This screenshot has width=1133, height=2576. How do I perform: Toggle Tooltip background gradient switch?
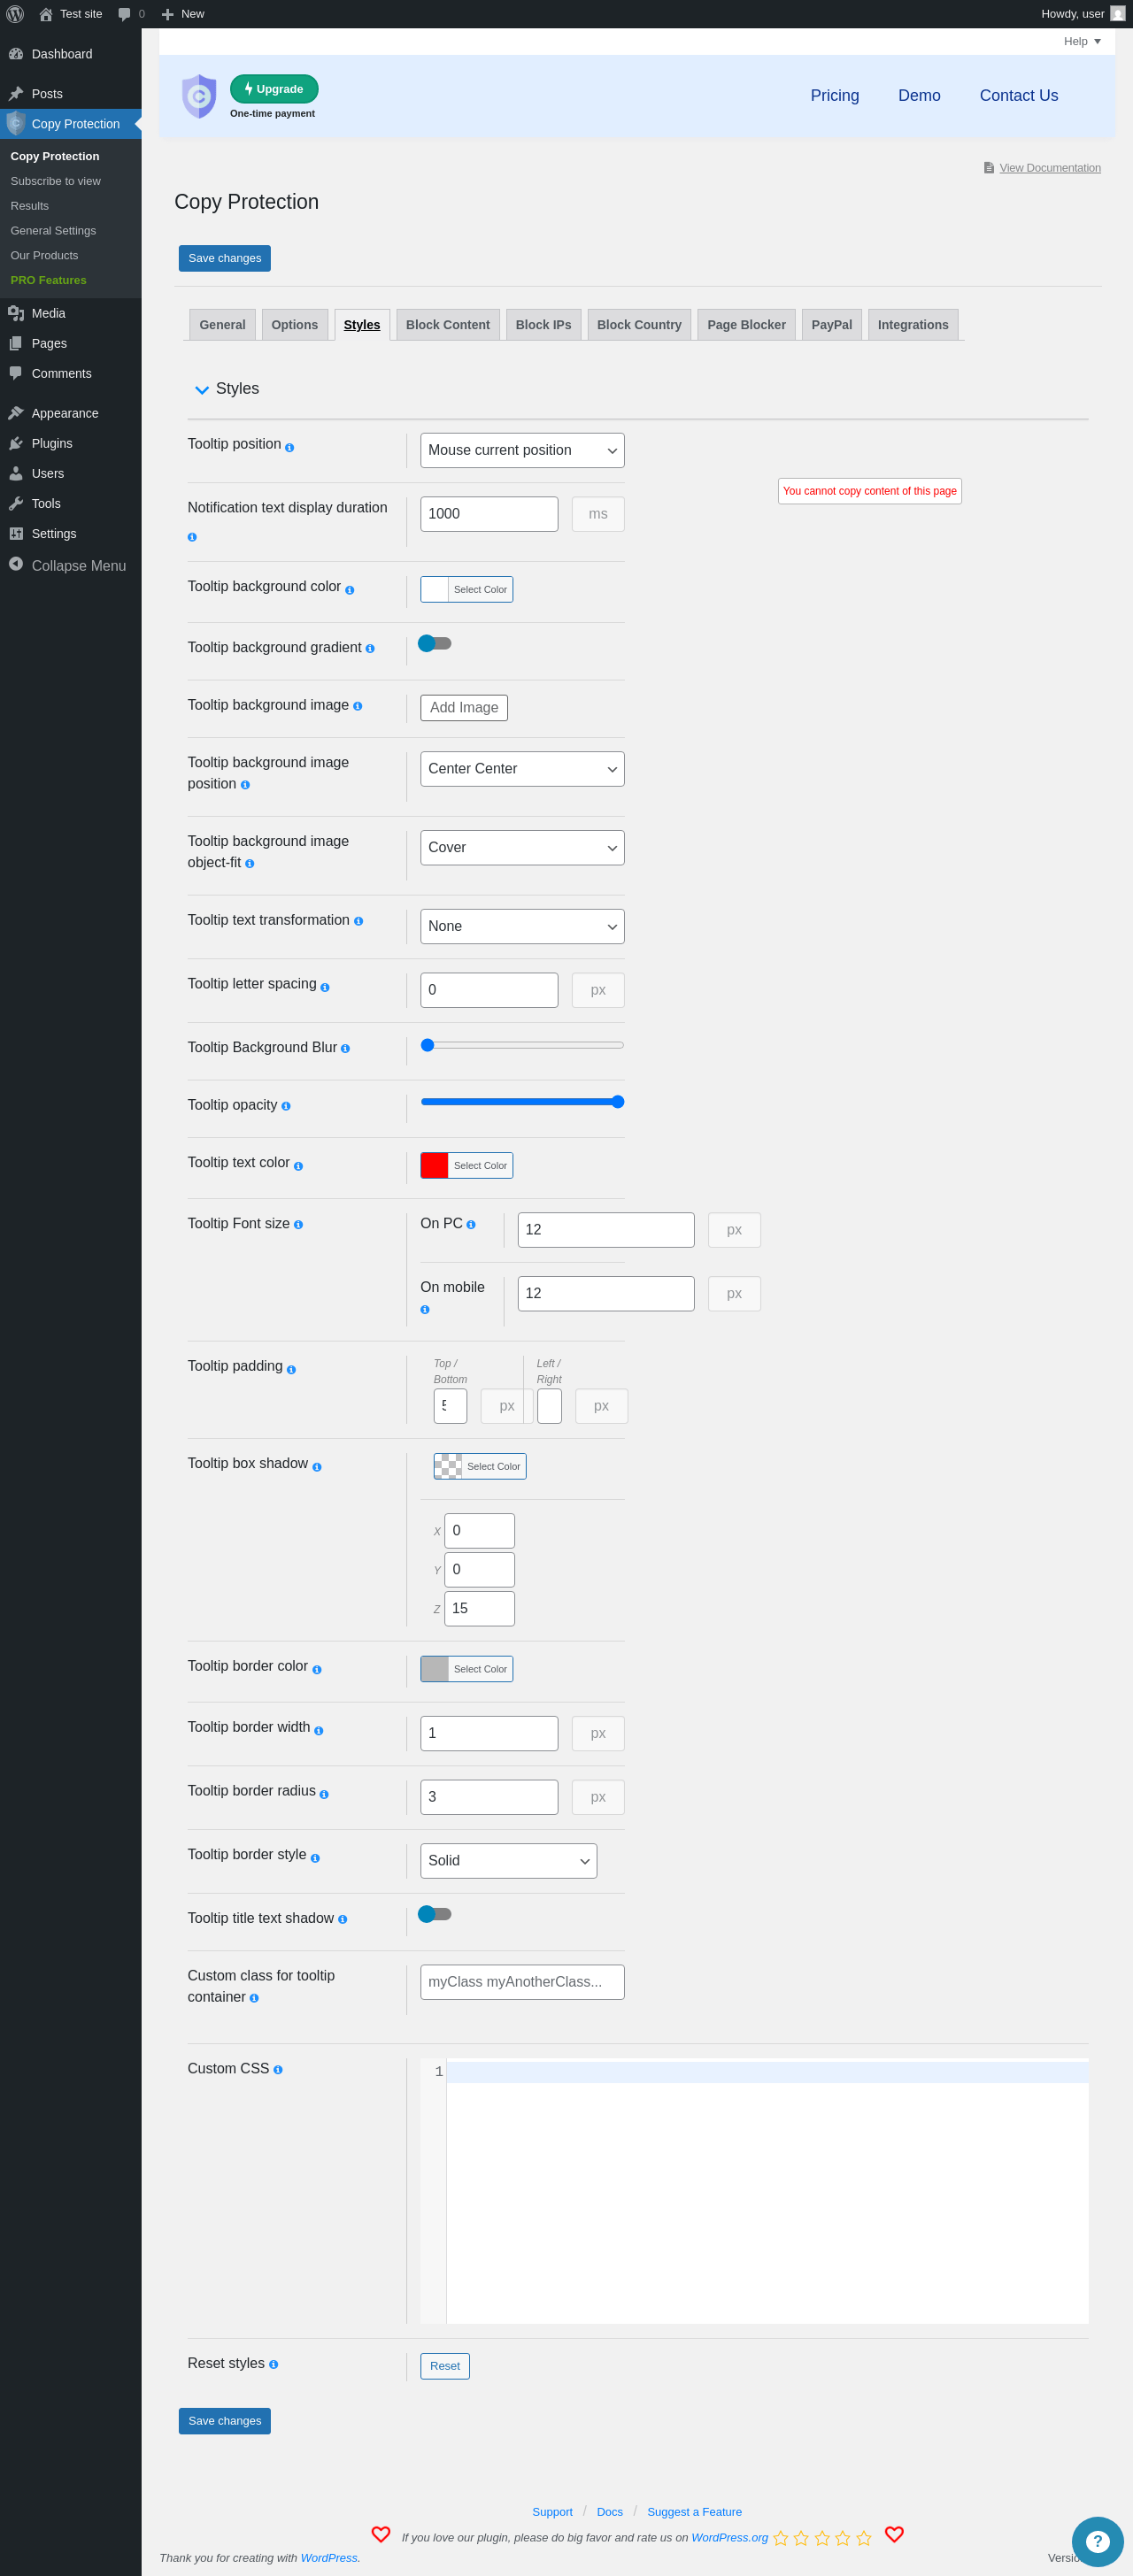pyautogui.click(x=434, y=643)
